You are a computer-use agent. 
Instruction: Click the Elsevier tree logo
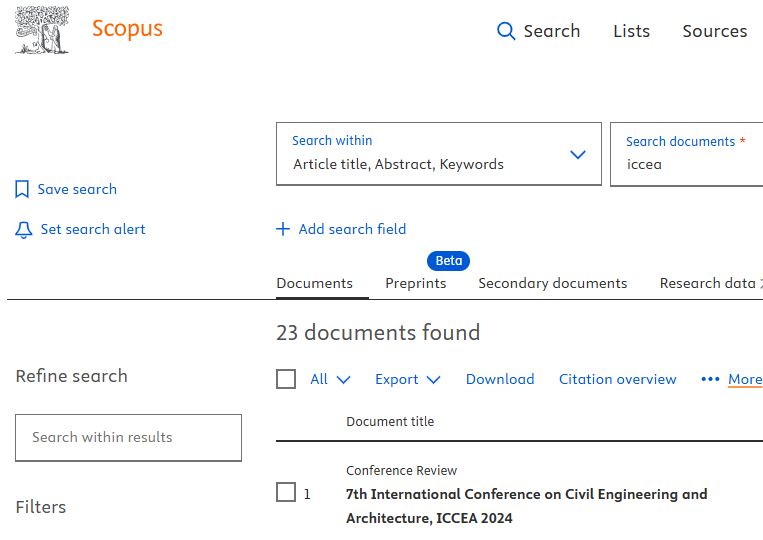(42, 30)
